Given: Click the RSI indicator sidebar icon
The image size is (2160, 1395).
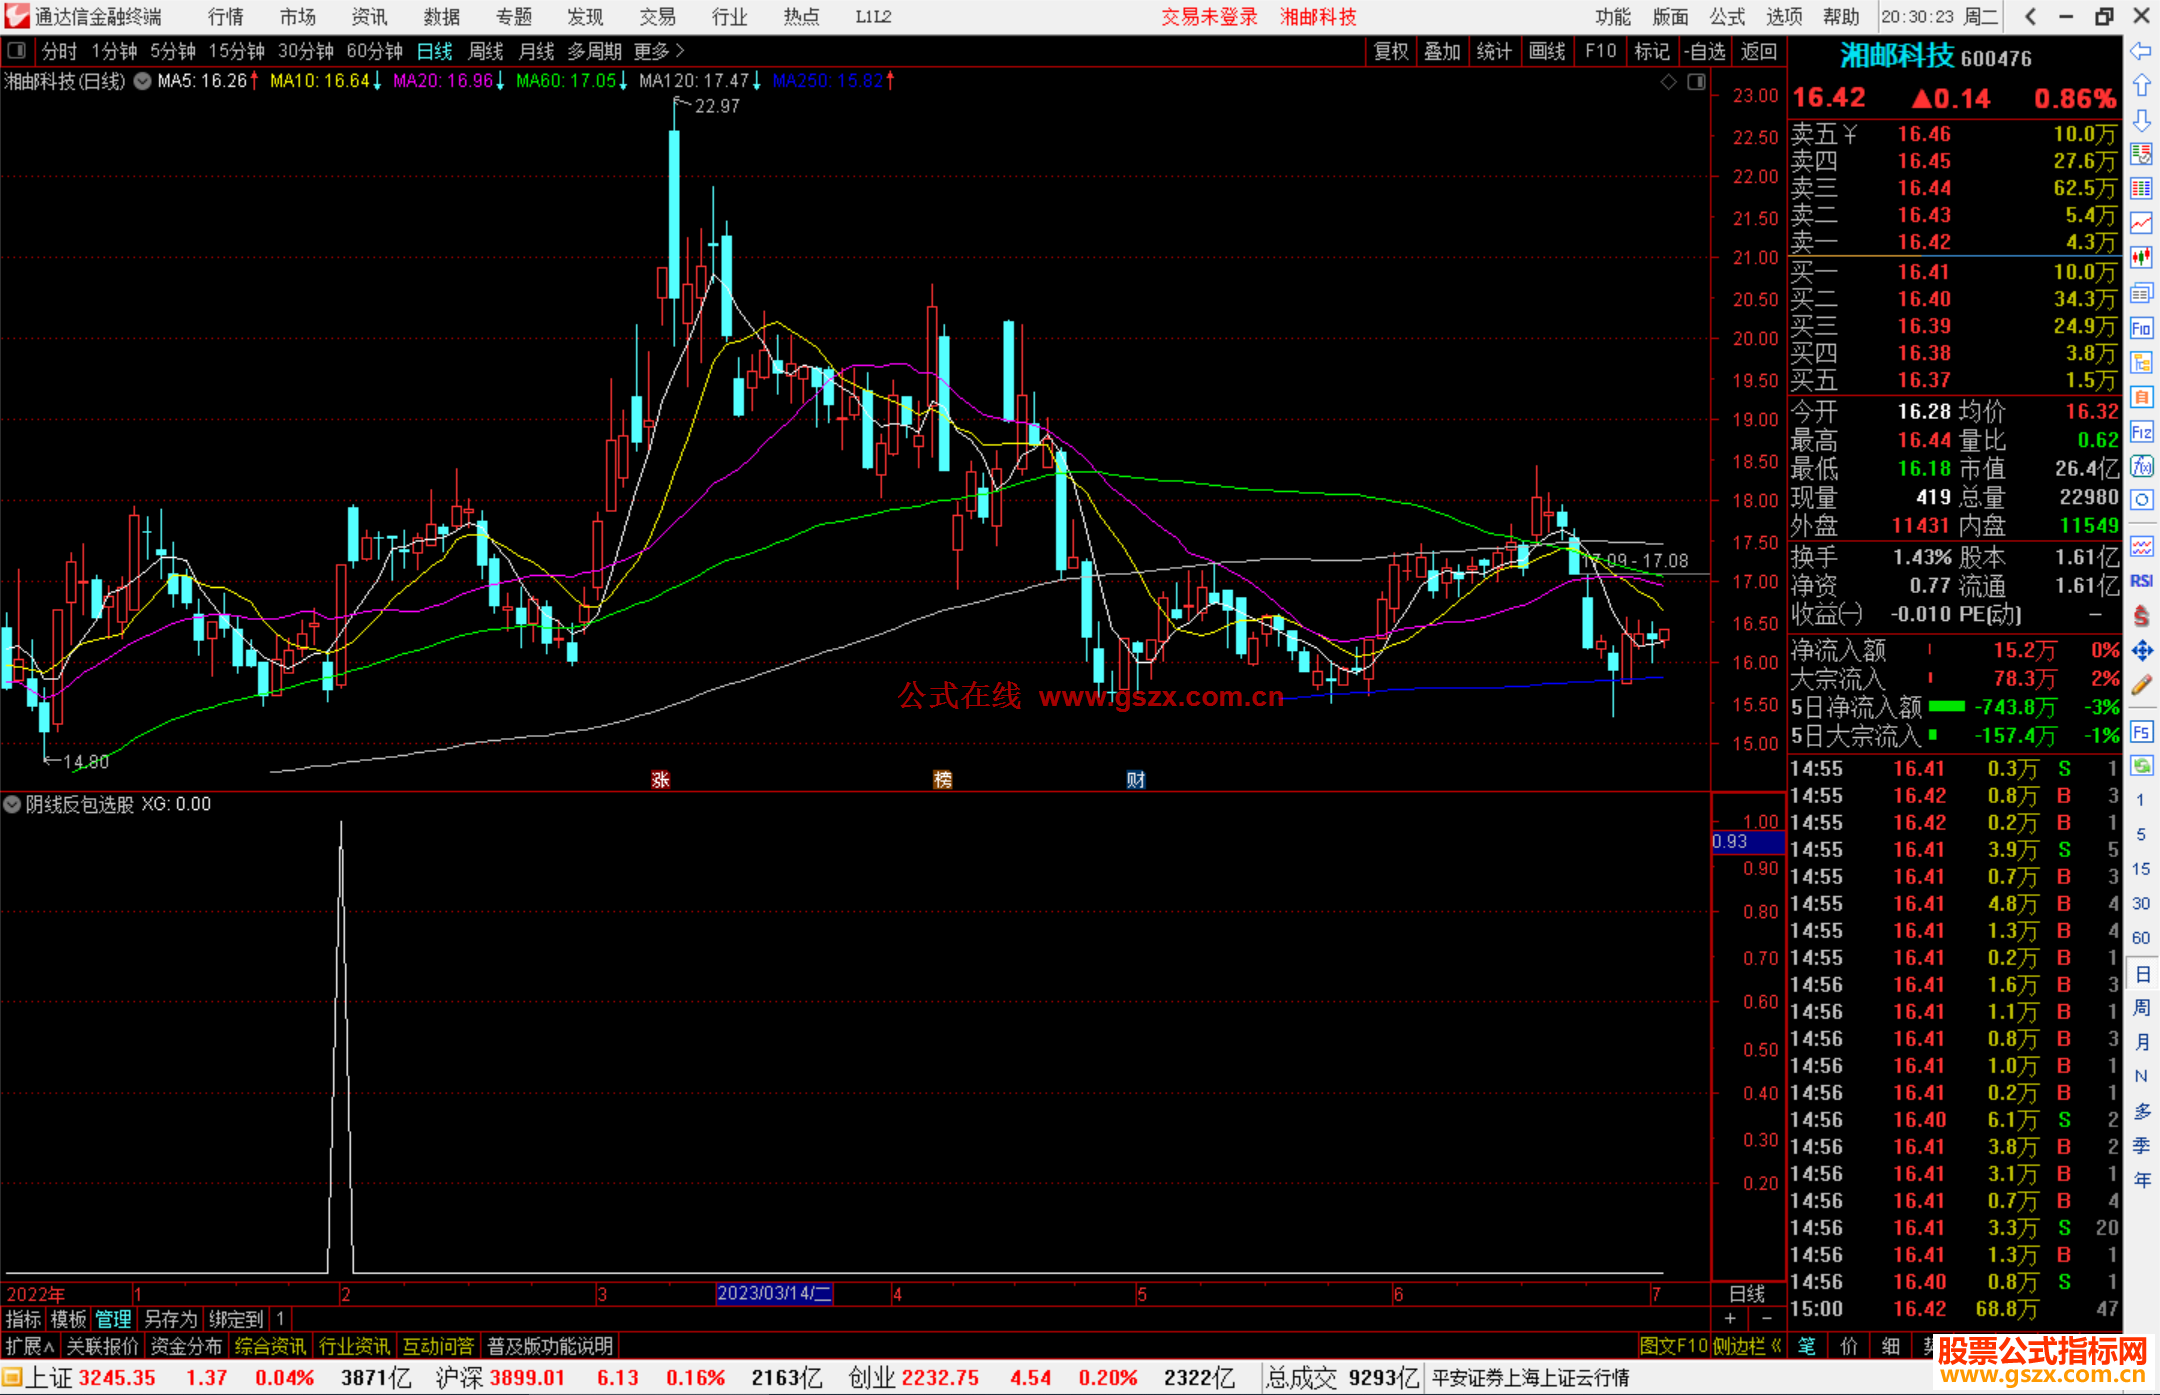Looking at the screenshot, I should tap(2141, 581).
